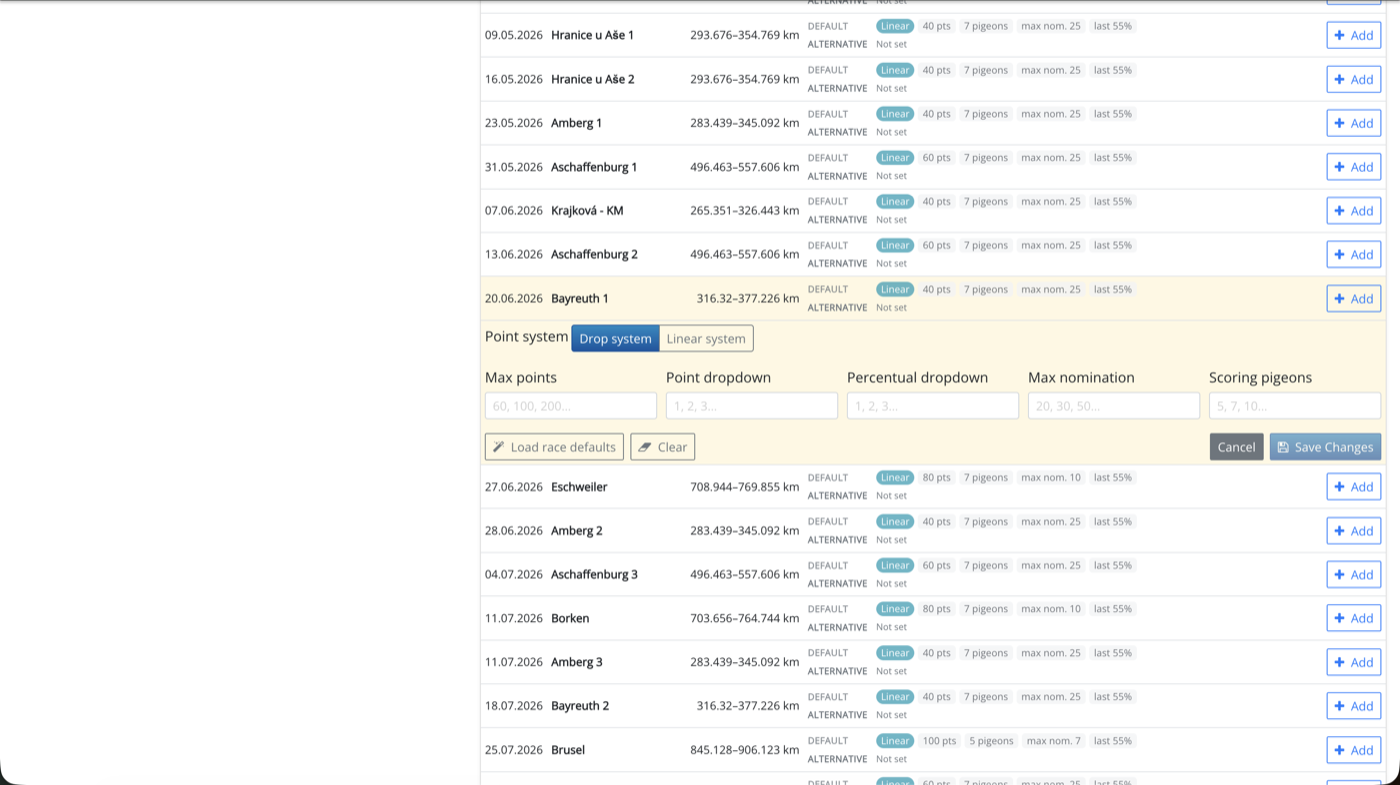The width and height of the screenshot is (1400, 785).
Task: Click Save Changes button
Action: [x=1325, y=447]
